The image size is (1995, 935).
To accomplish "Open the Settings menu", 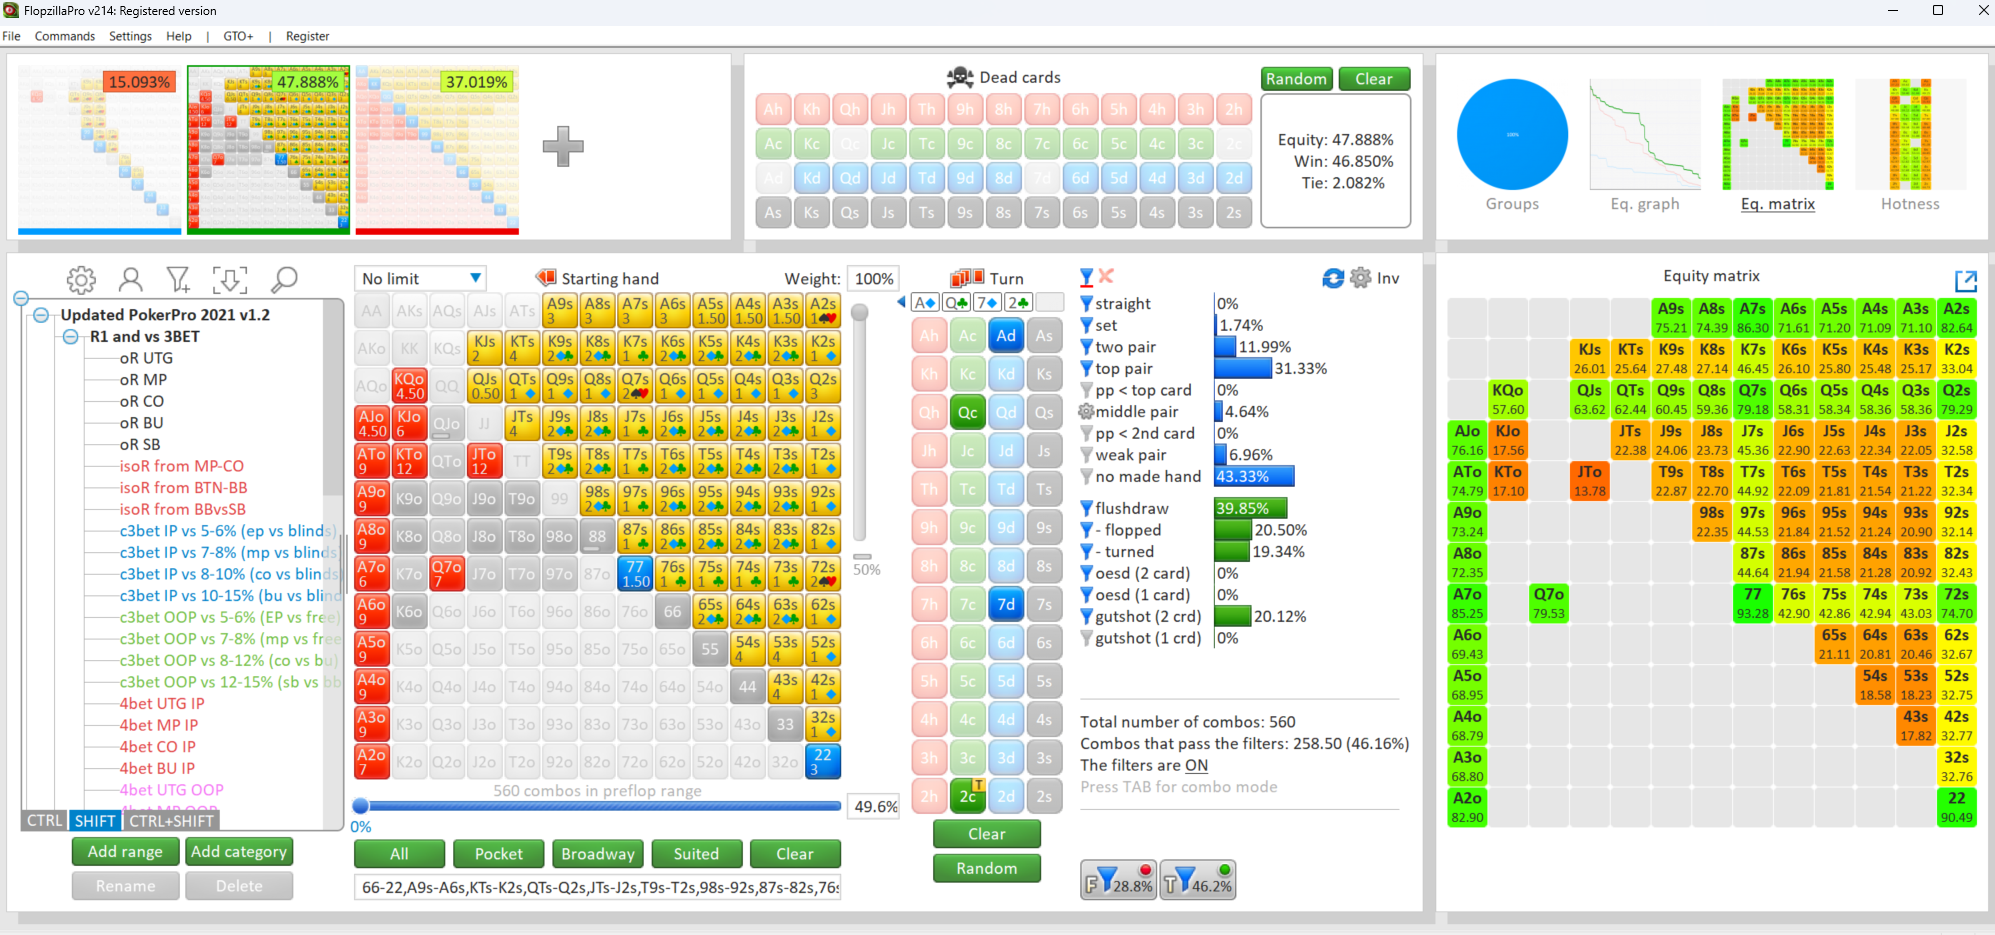I will pos(130,36).
